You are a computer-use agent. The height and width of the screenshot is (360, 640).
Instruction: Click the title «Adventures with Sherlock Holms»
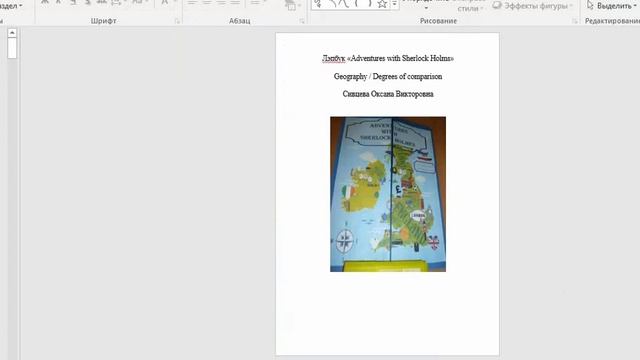(400, 58)
